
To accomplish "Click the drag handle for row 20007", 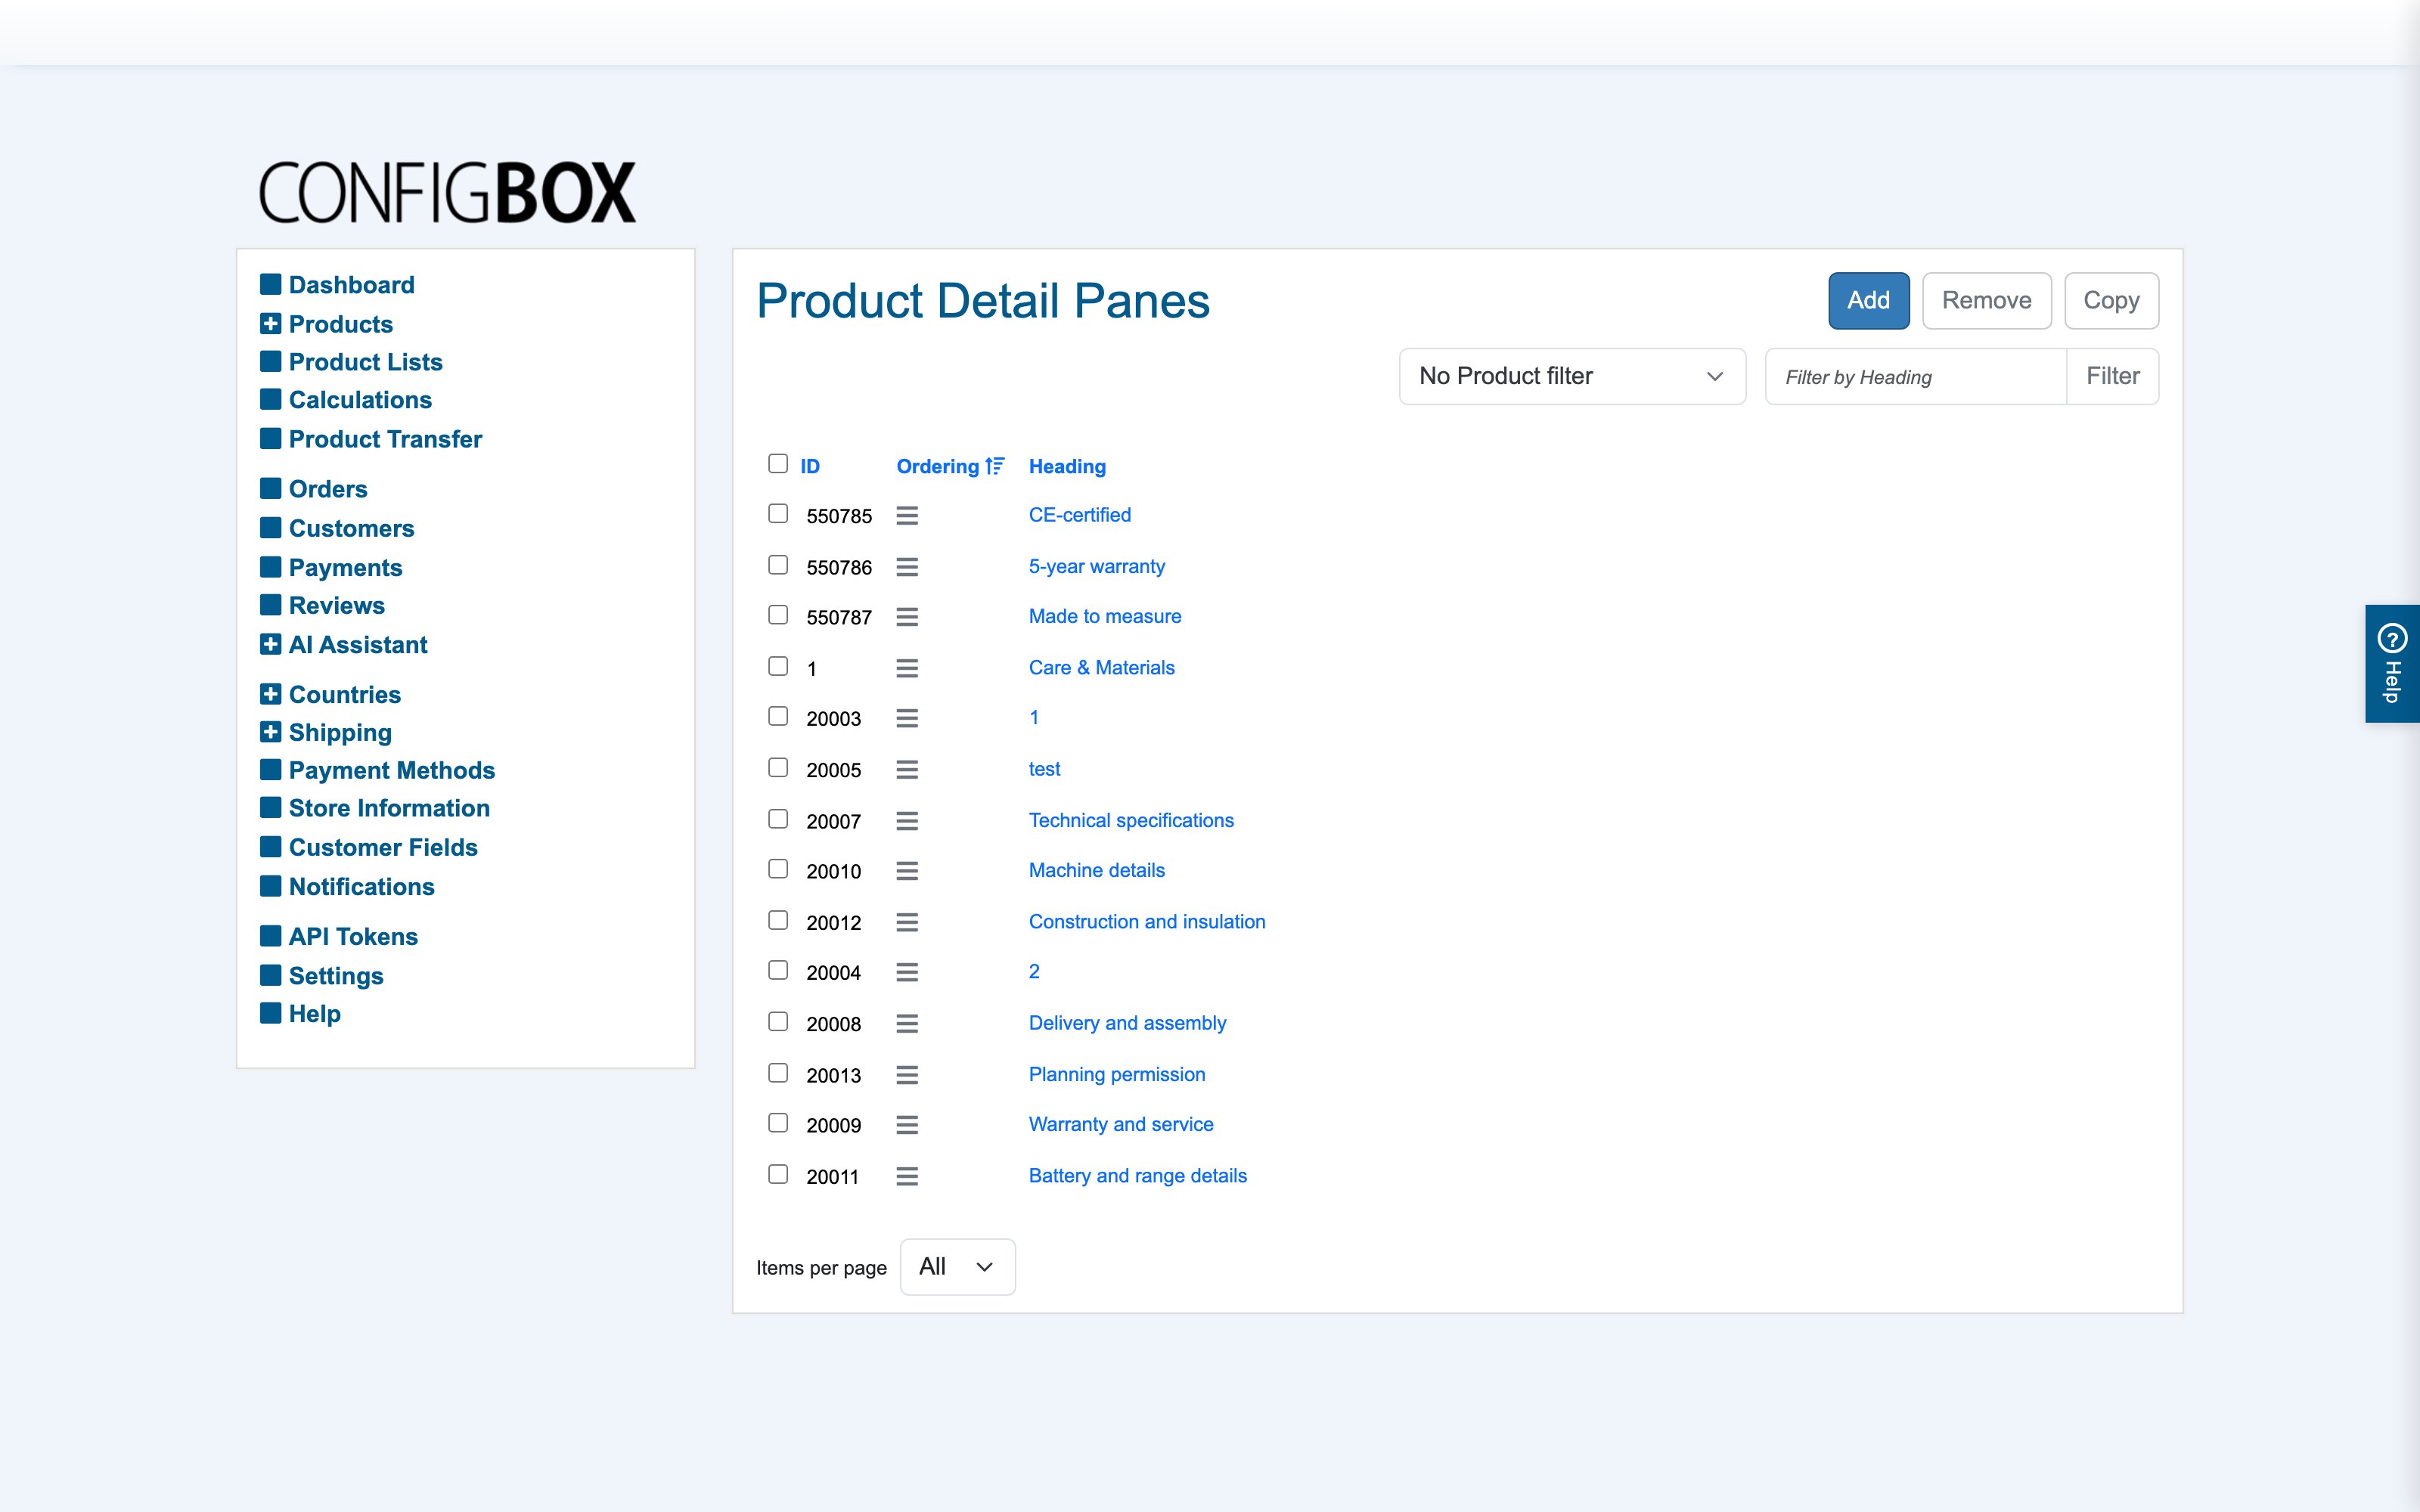I will click(x=907, y=821).
